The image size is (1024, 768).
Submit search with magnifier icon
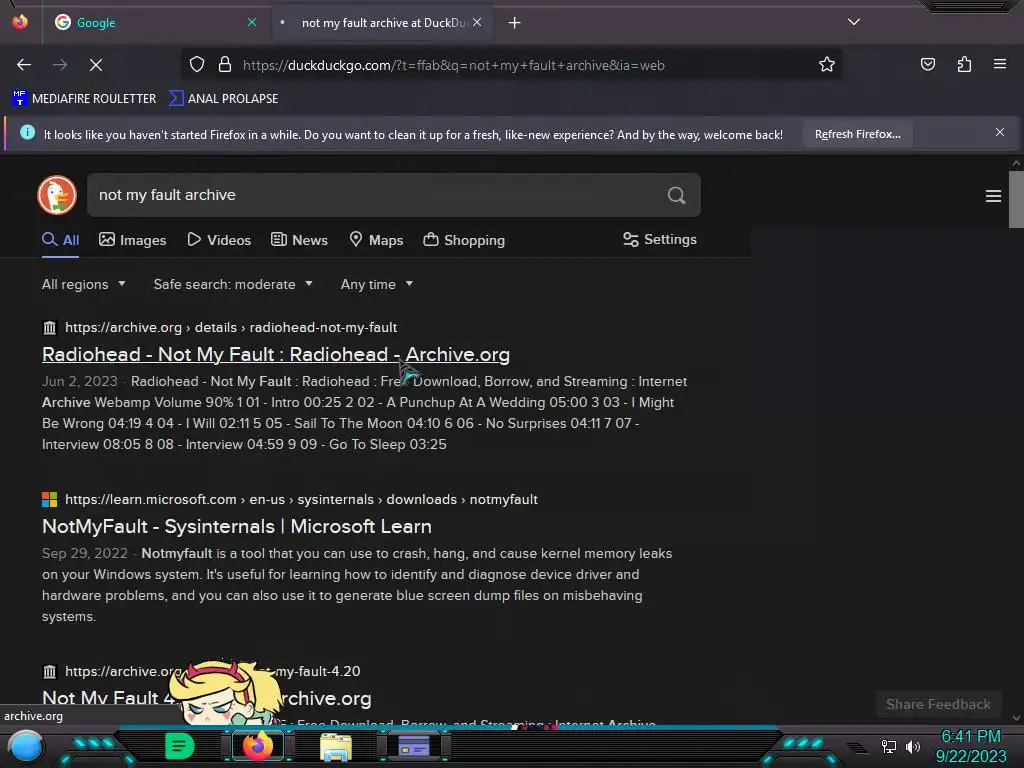point(677,195)
